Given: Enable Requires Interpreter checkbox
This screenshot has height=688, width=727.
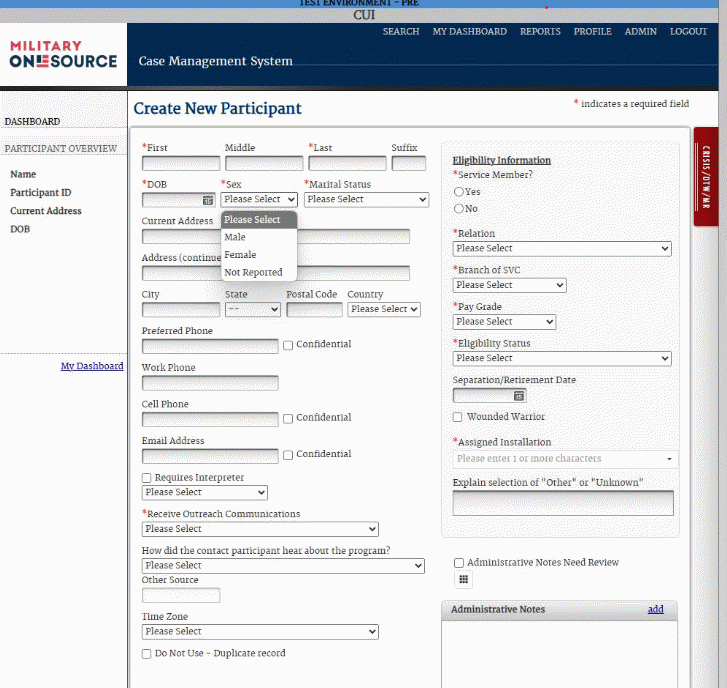Looking at the screenshot, I should click(147, 478).
